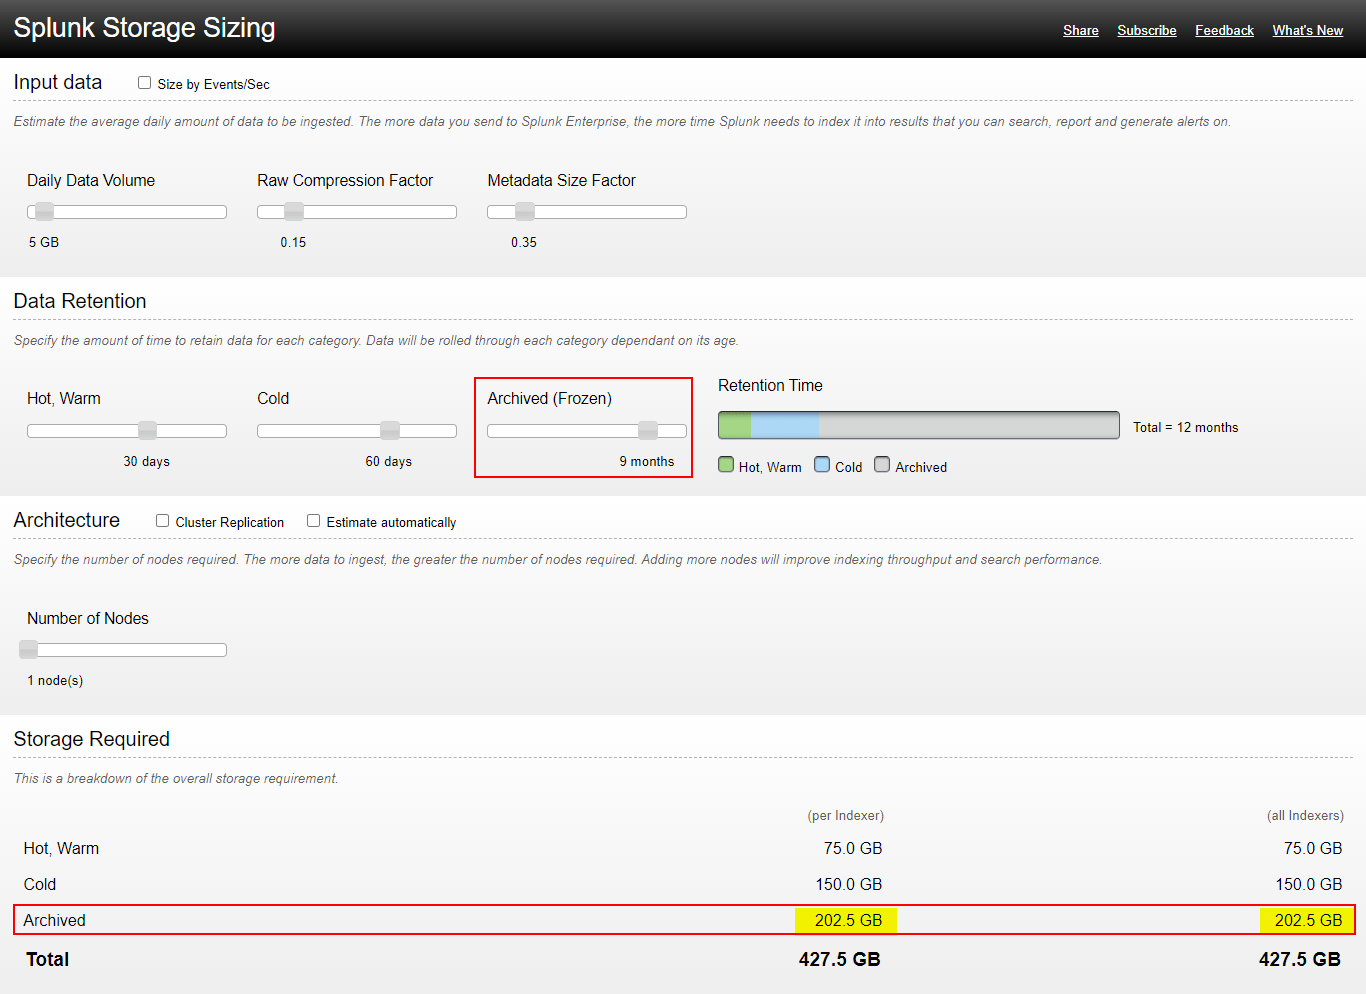Click the highlighted 202.5 GB Archived value

tap(845, 919)
